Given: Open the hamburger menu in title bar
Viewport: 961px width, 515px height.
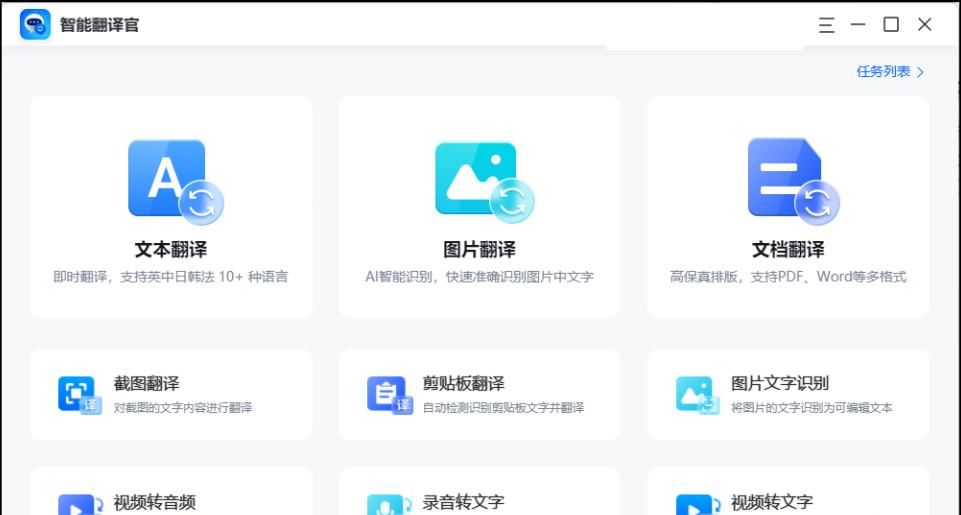Looking at the screenshot, I should (x=826, y=25).
